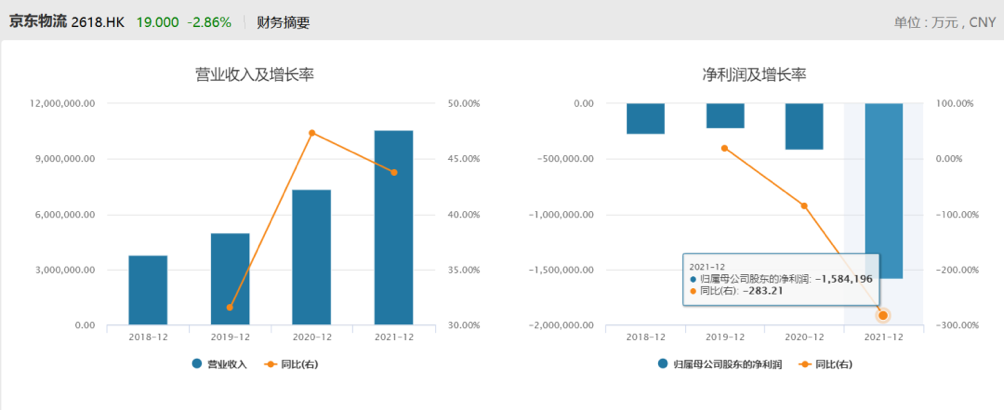The width and height of the screenshot is (1004, 410).
Task: Click the 京东物流 stock name
Action: click(38, 21)
